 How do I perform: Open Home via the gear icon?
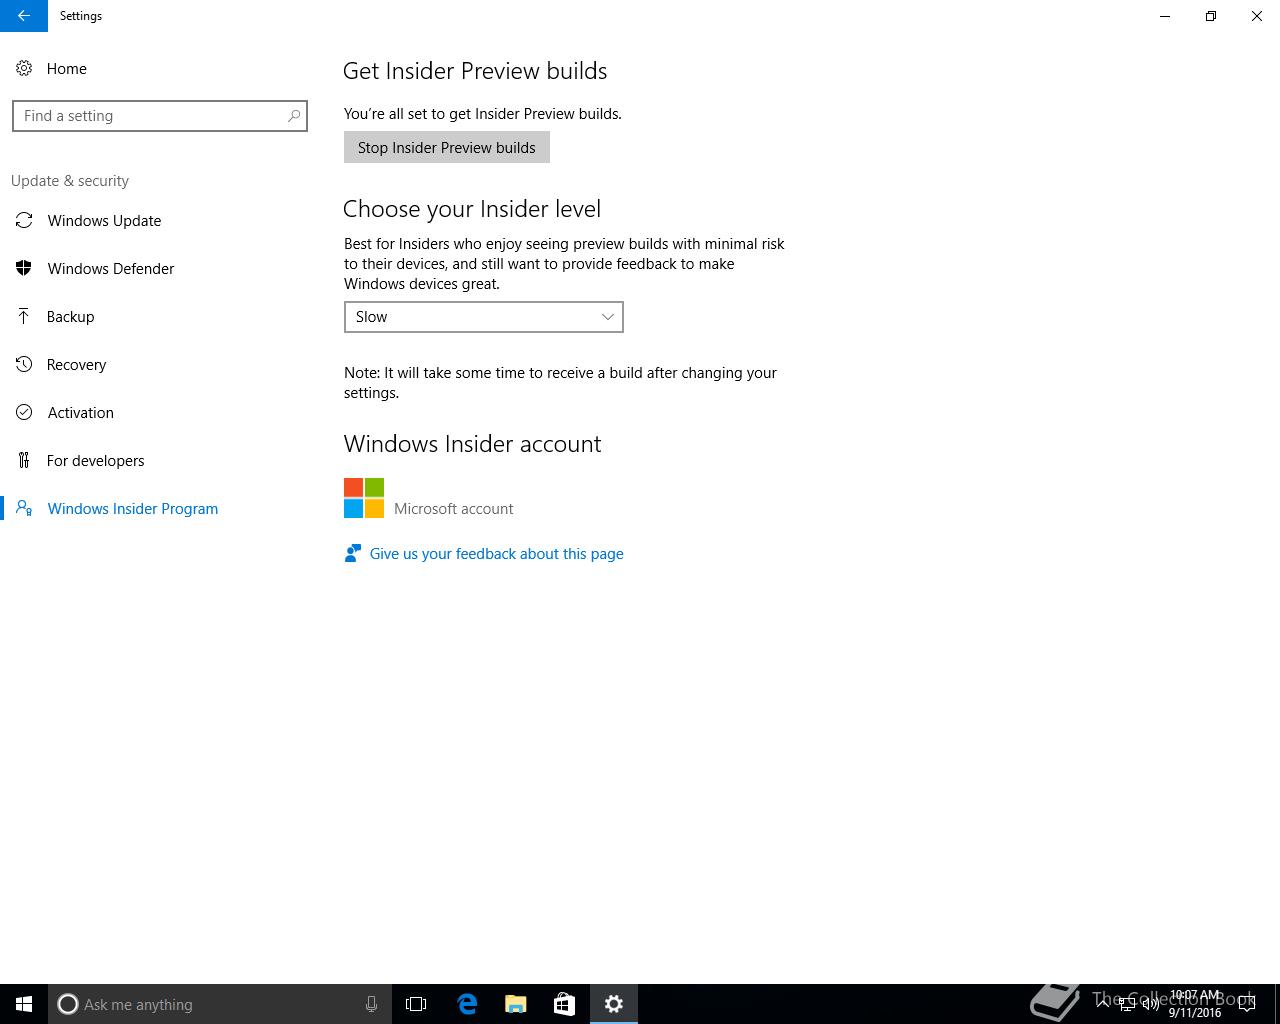point(24,69)
